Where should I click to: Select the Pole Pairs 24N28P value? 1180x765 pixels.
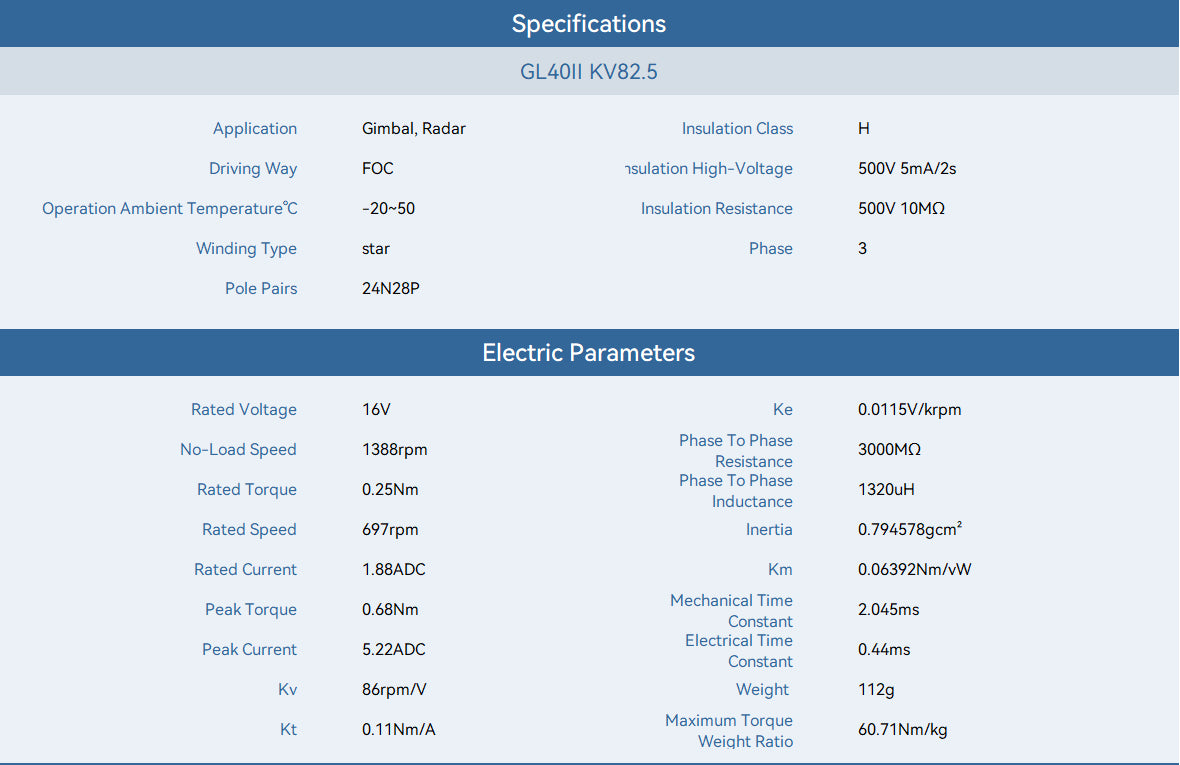pos(391,288)
